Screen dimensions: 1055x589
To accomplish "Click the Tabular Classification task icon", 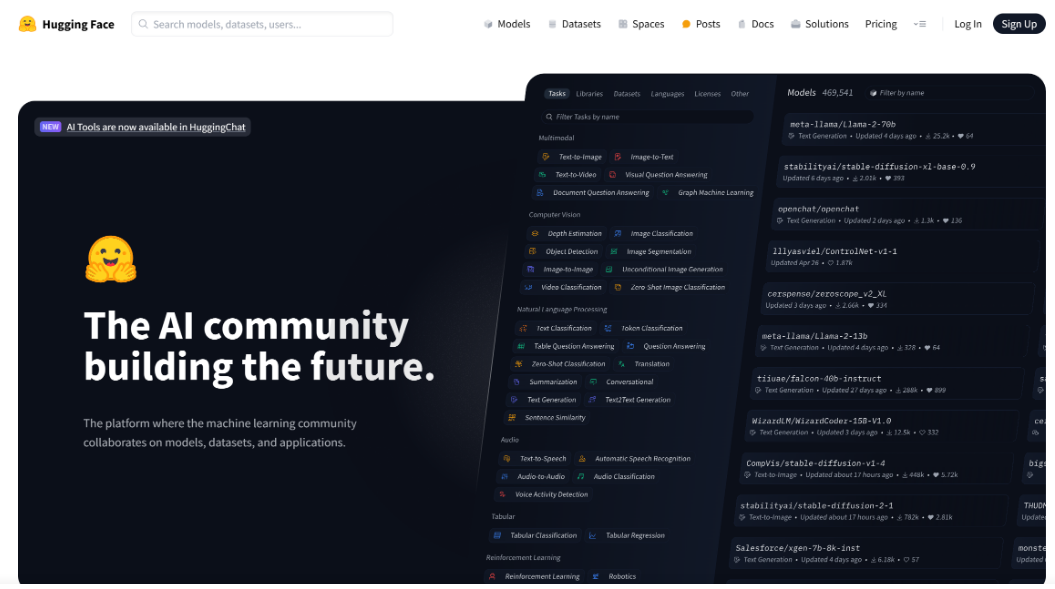I will (497, 535).
